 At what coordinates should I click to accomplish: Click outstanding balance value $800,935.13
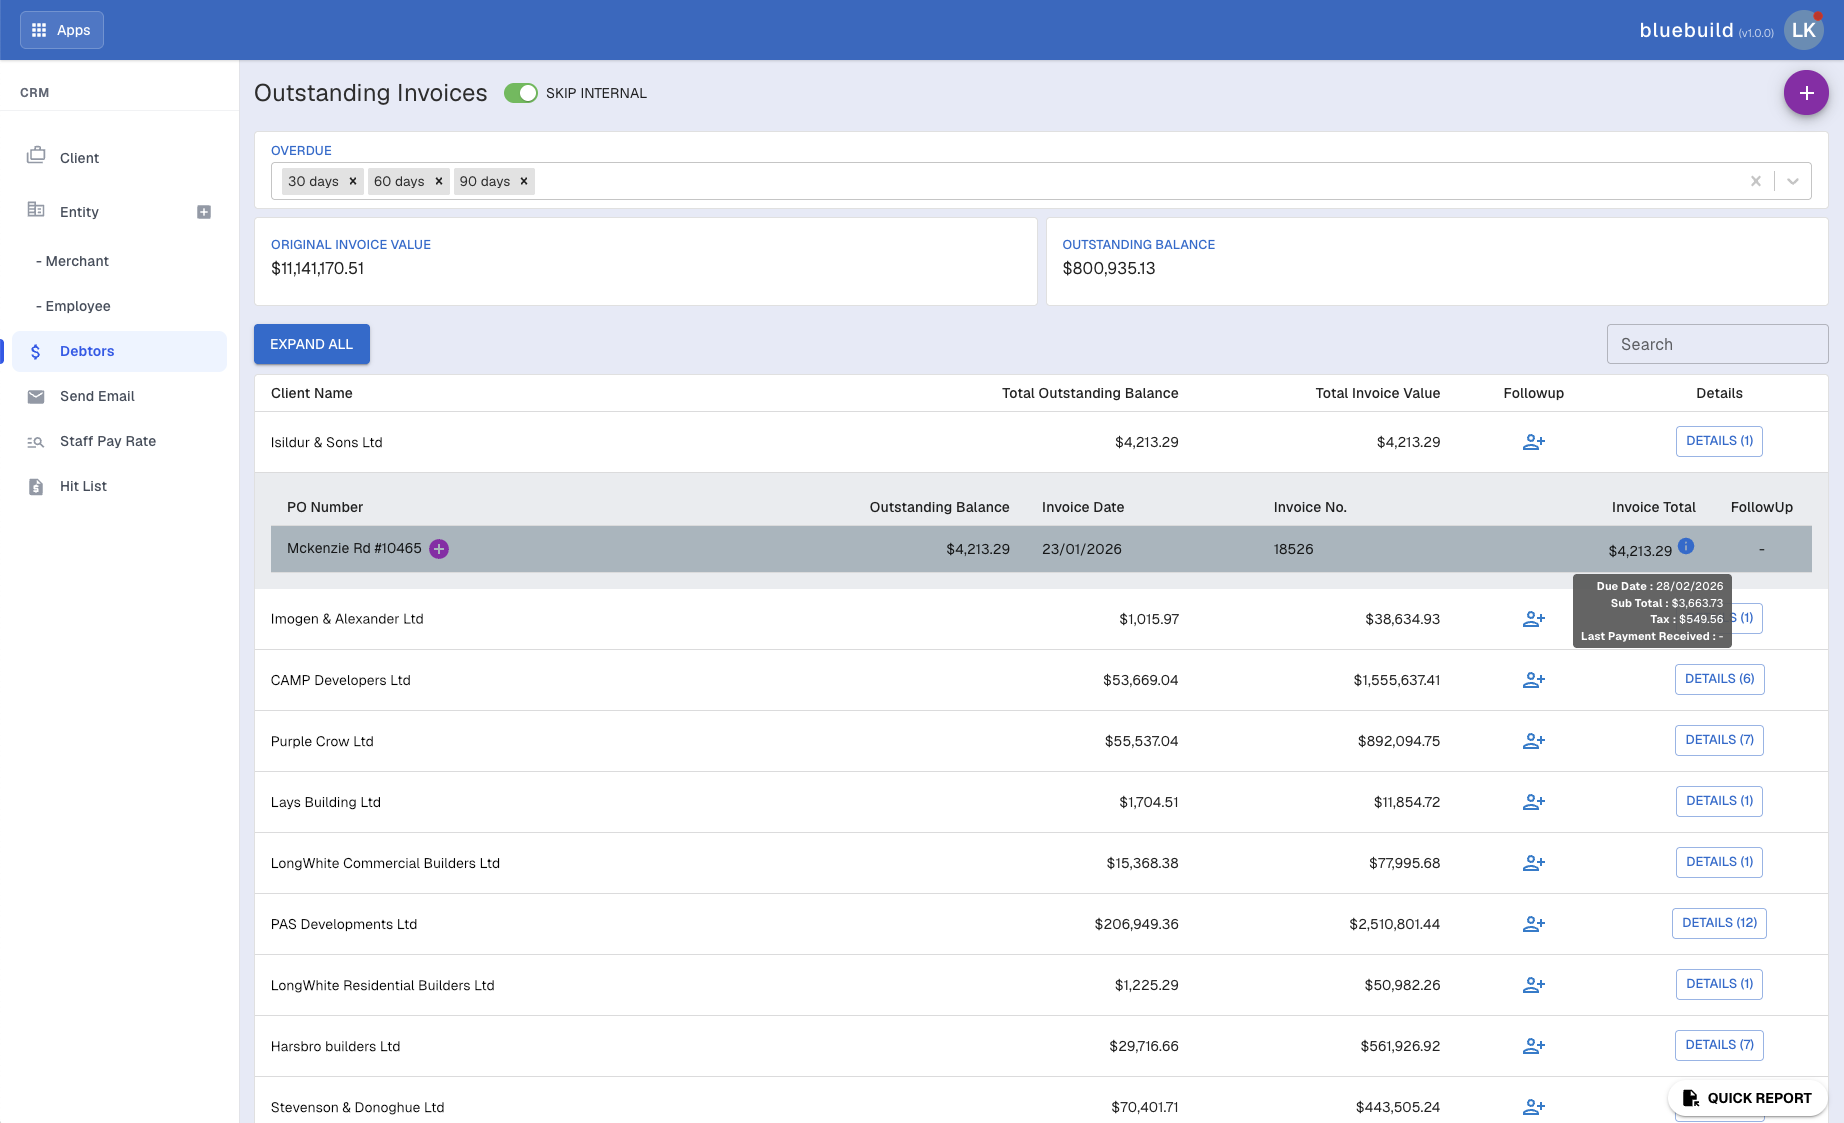(x=1109, y=268)
